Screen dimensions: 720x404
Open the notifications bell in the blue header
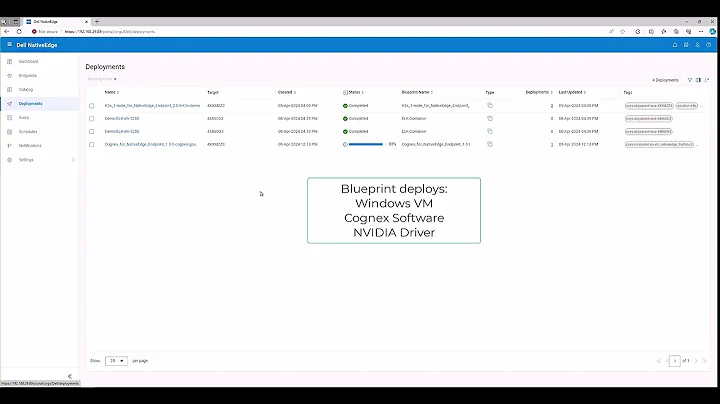[x=675, y=45]
